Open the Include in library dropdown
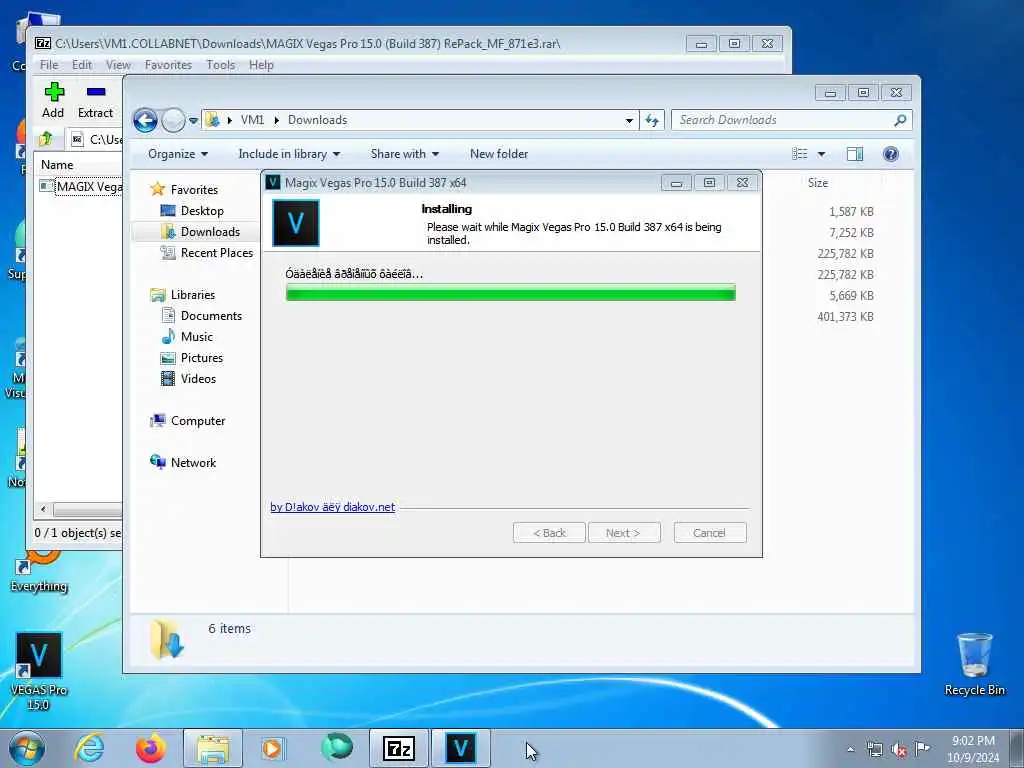This screenshot has height=768, width=1024. point(289,154)
